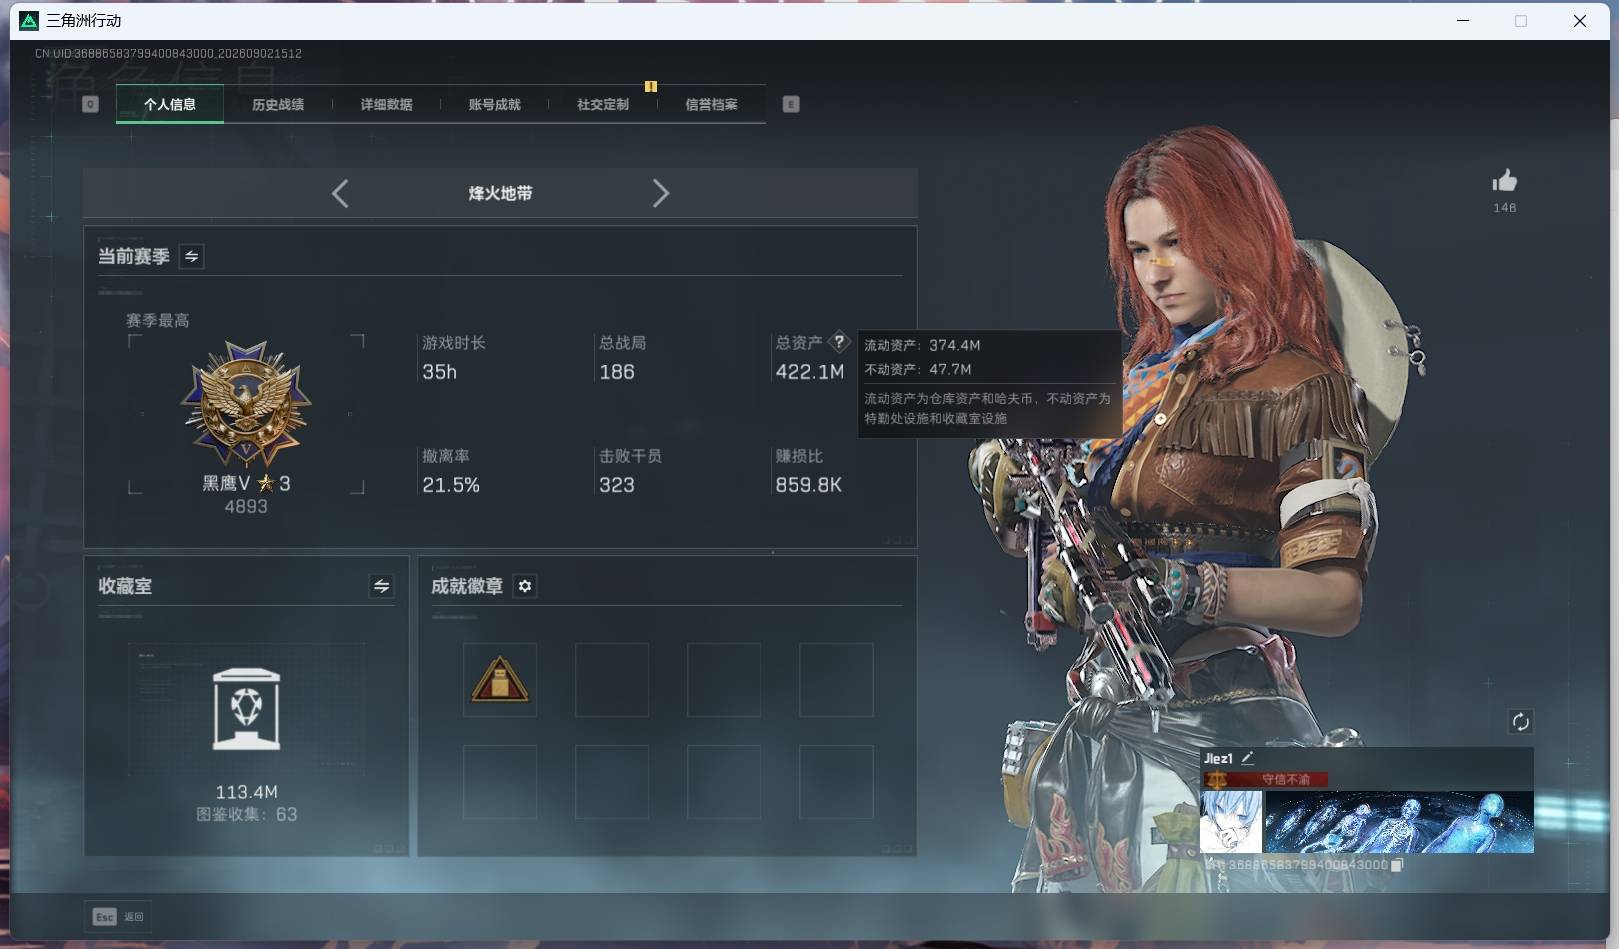Click the 113.4M collection value
Screen dimensions: 1619x949
point(246,792)
